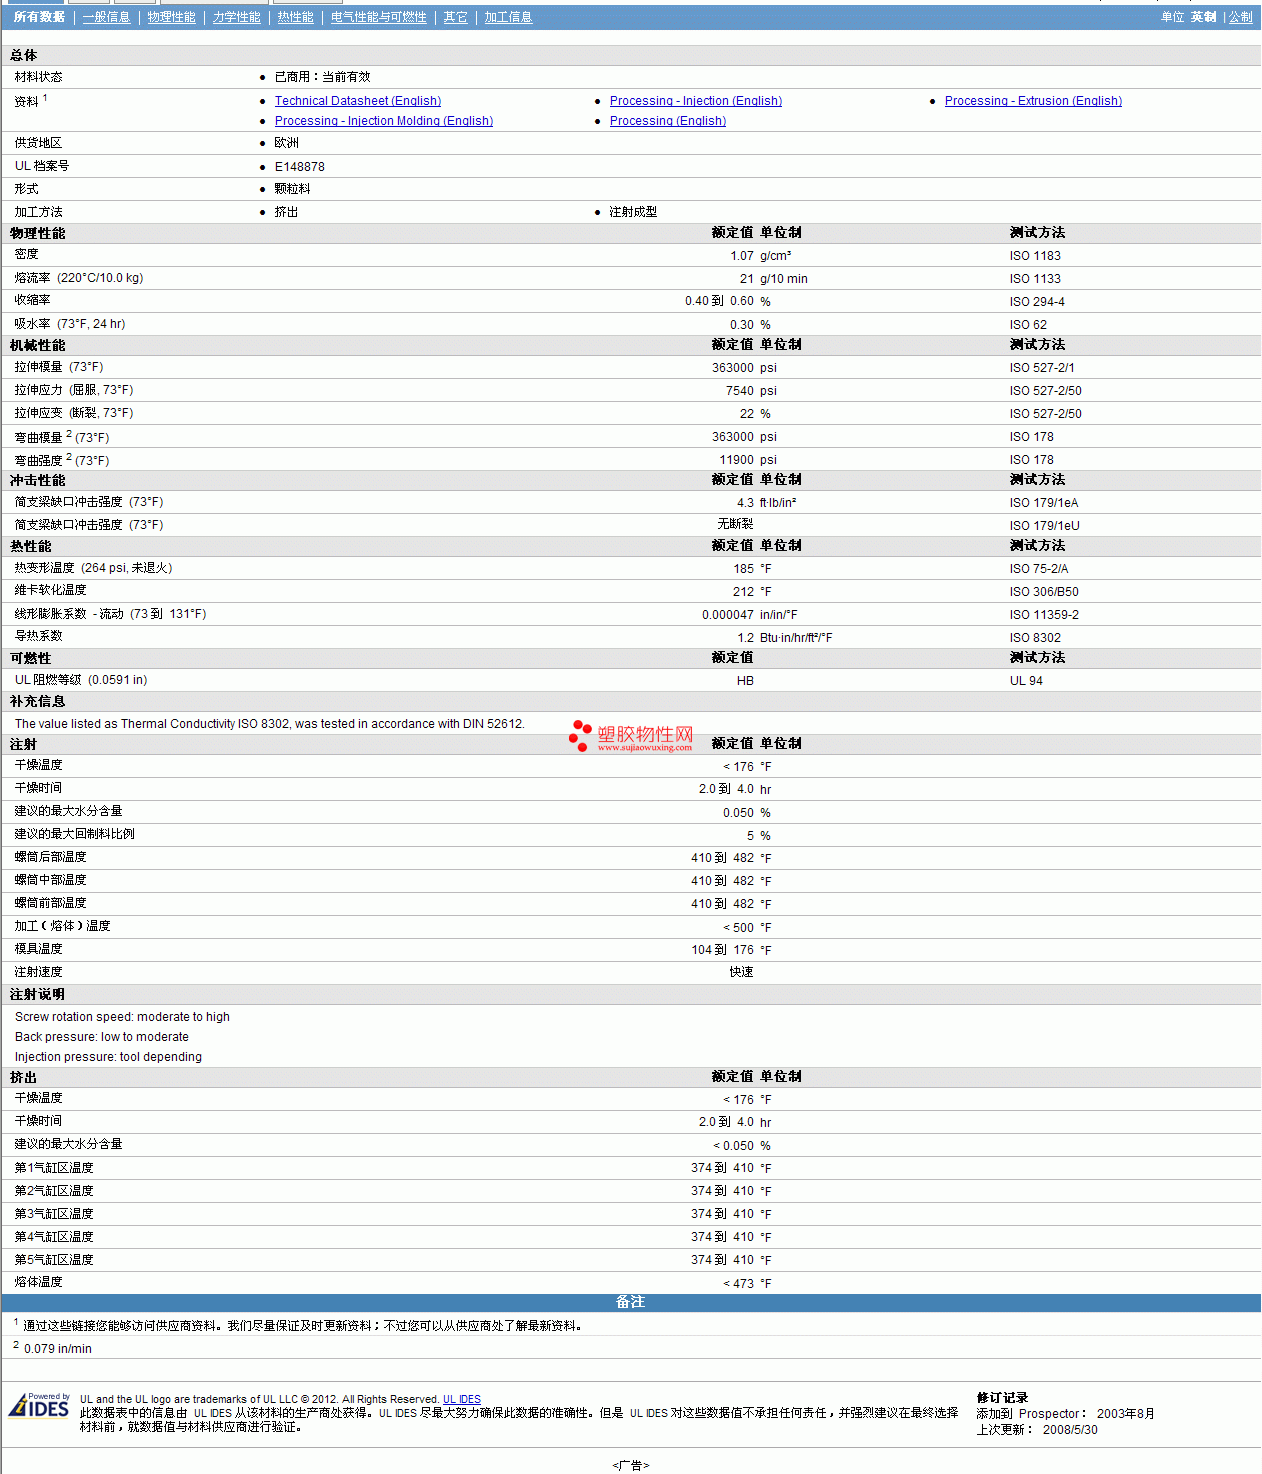
Task: Click the 注射说明 section header
Action: coord(38,995)
